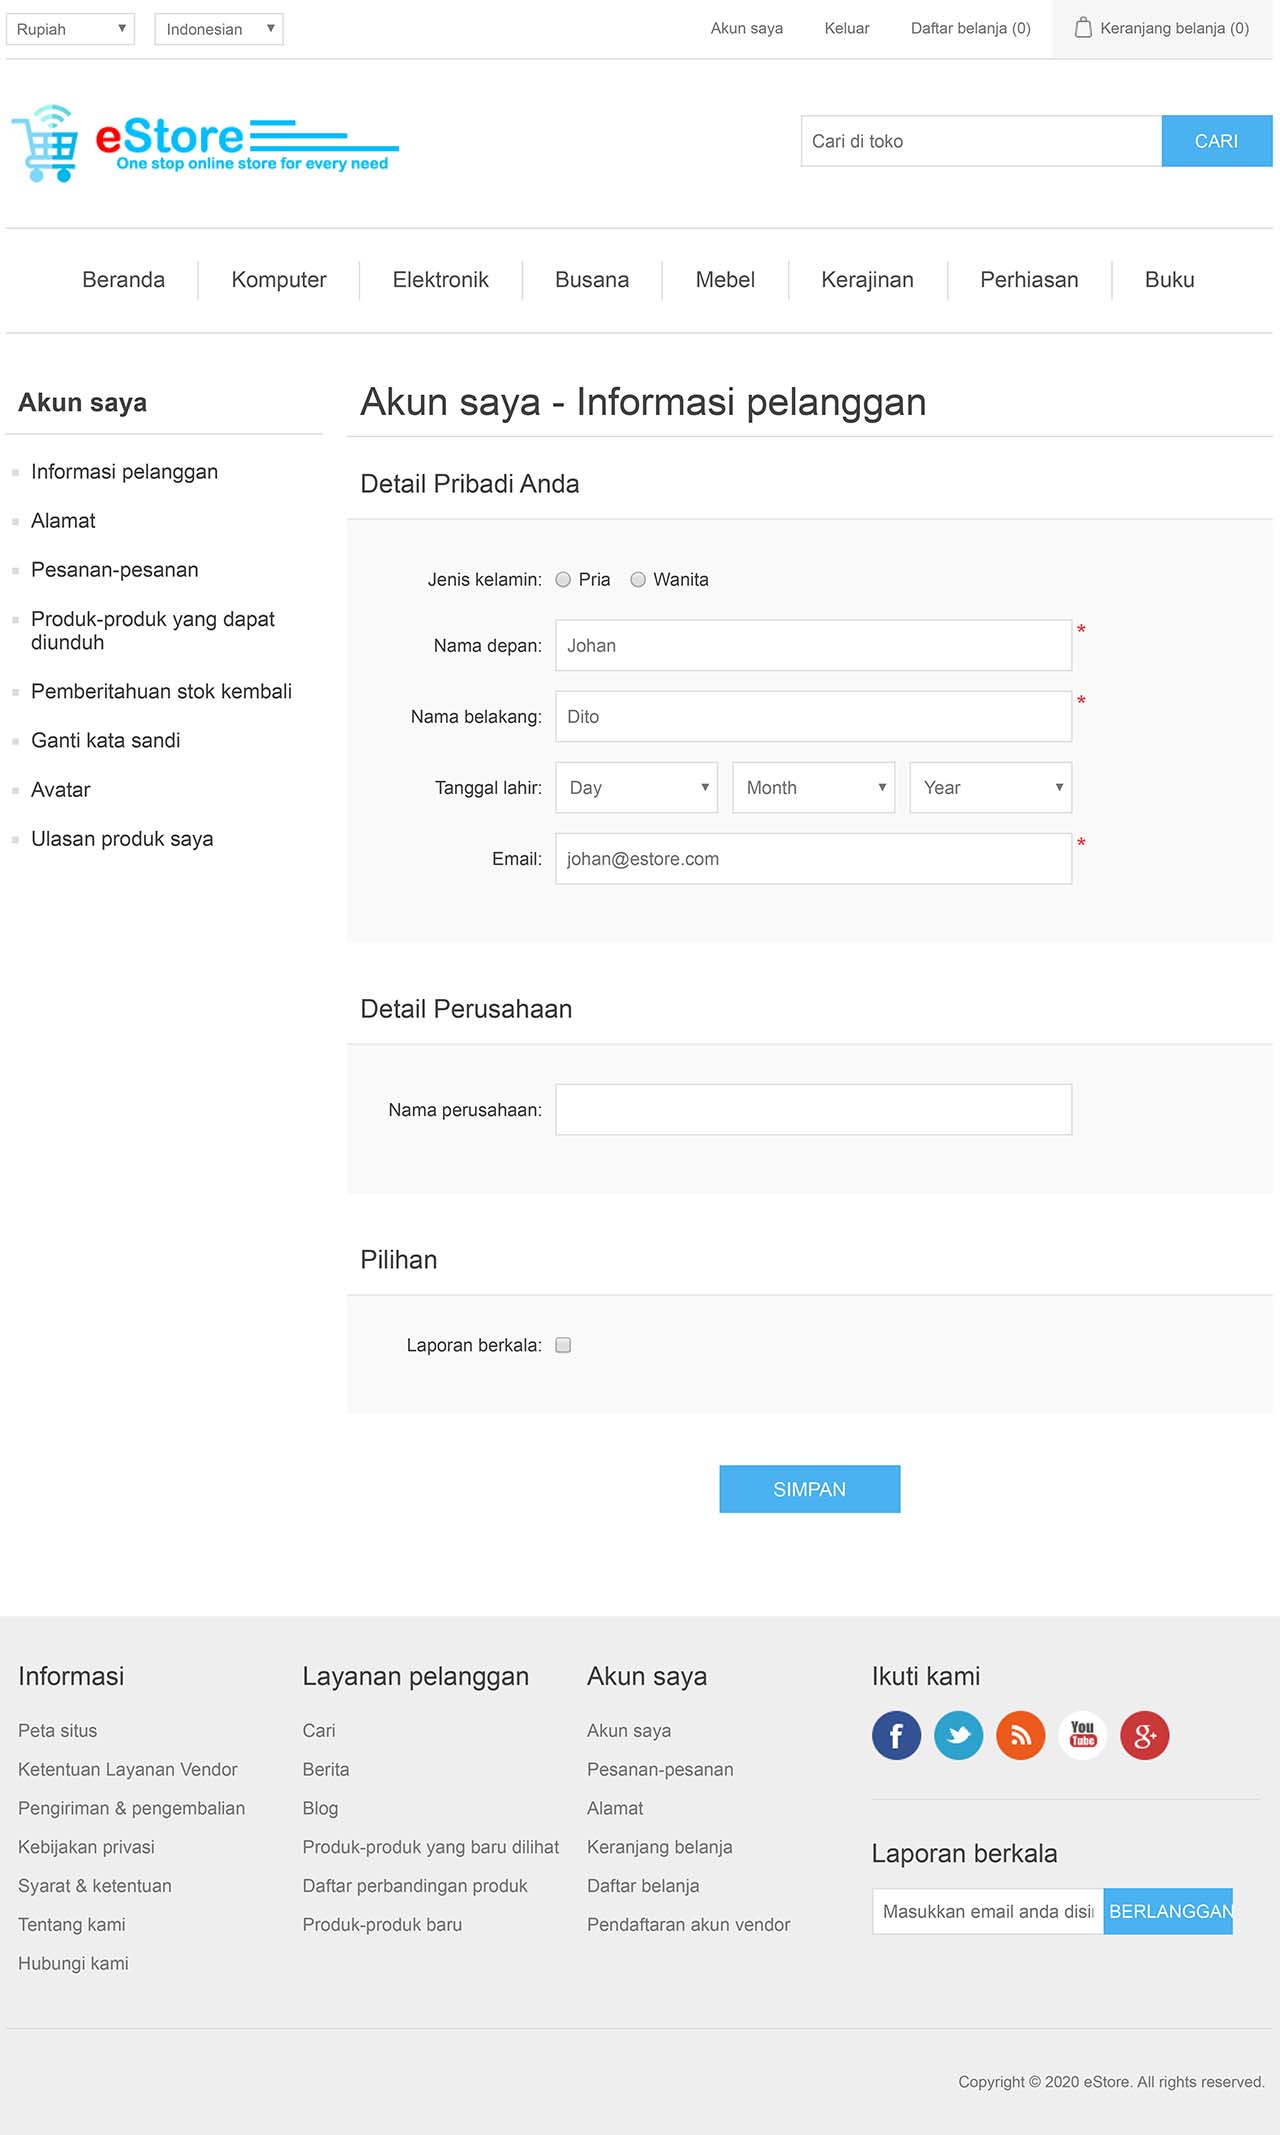1280x2135 pixels.
Task: Select the Pria gender radio button
Action: pyautogui.click(x=563, y=580)
